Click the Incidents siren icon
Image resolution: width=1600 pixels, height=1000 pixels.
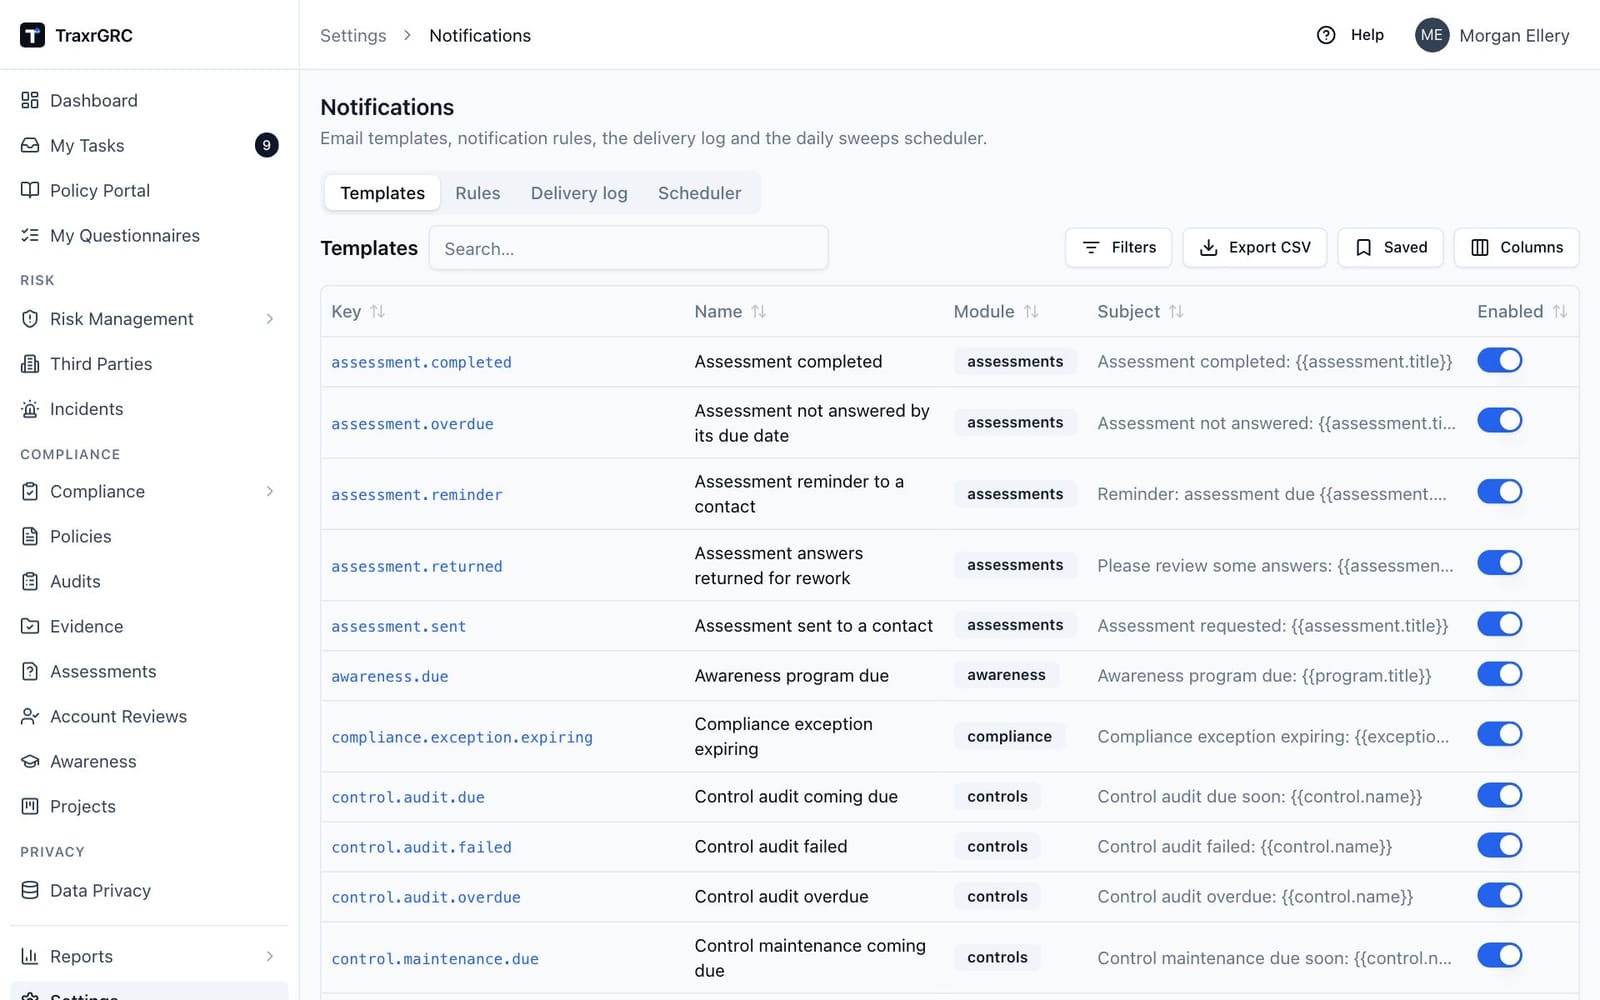[30, 409]
